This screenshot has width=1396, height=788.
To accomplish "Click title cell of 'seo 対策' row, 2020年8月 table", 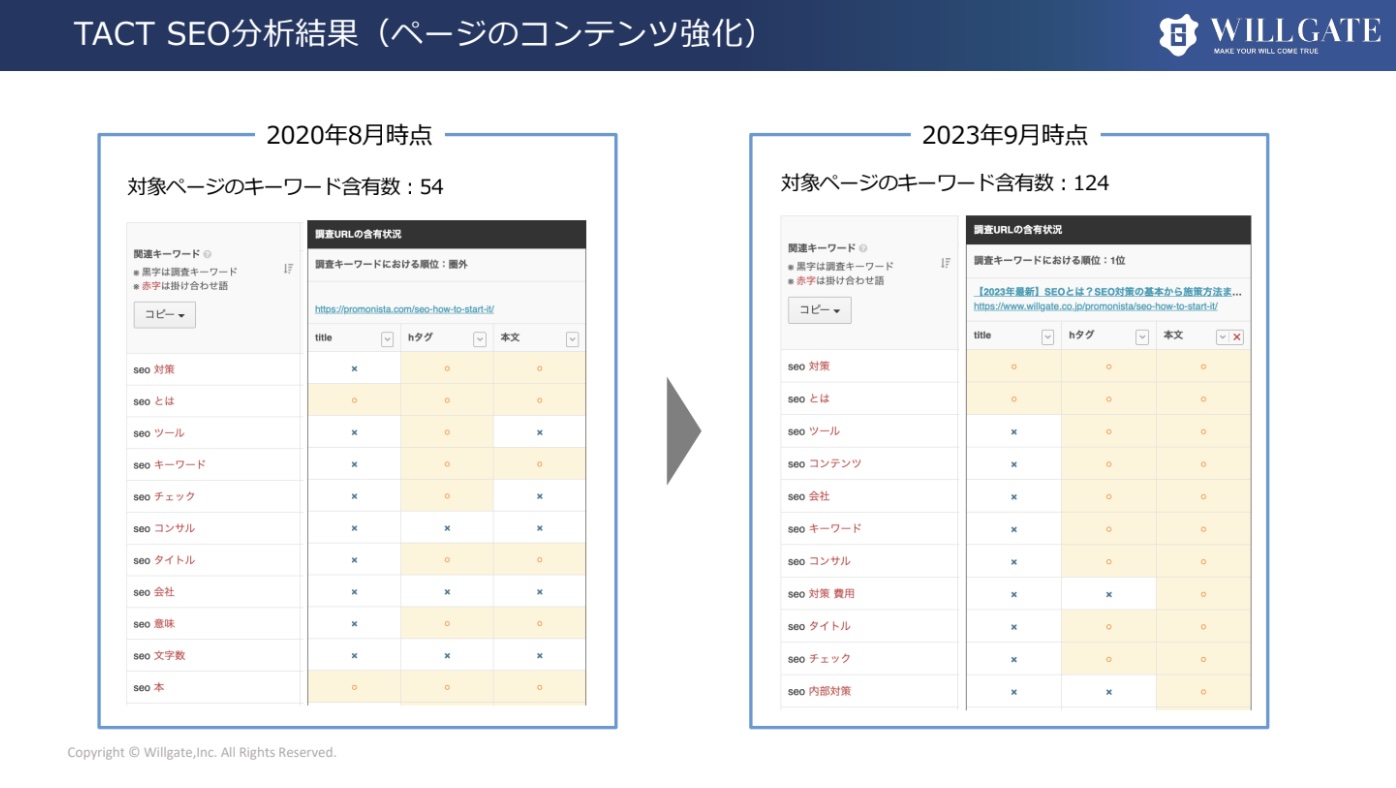I will (354, 369).
